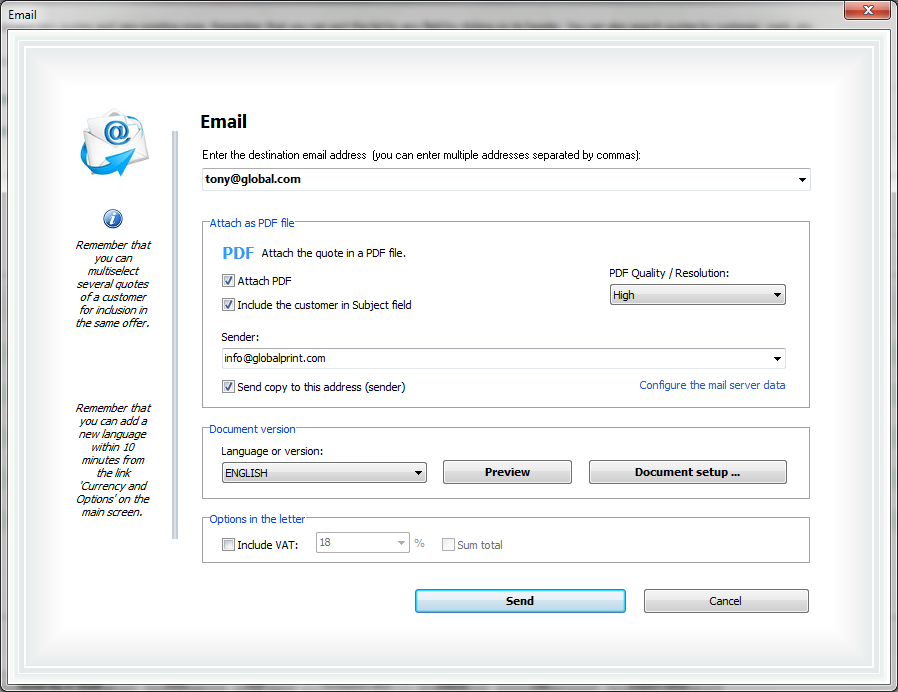Open Document setup dialog
Image resolution: width=898 pixels, height=692 pixels.
[688, 472]
